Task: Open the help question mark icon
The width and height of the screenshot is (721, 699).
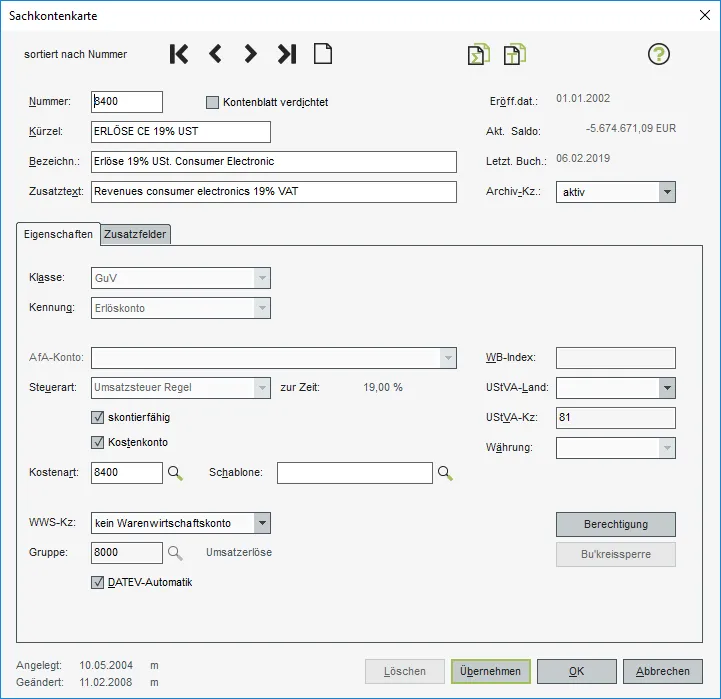Action: (658, 54)
